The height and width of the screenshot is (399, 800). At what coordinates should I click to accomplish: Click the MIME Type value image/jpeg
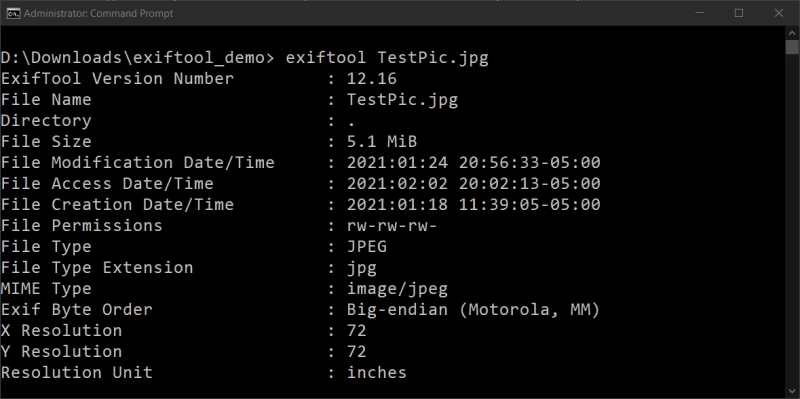click(397, 289)
